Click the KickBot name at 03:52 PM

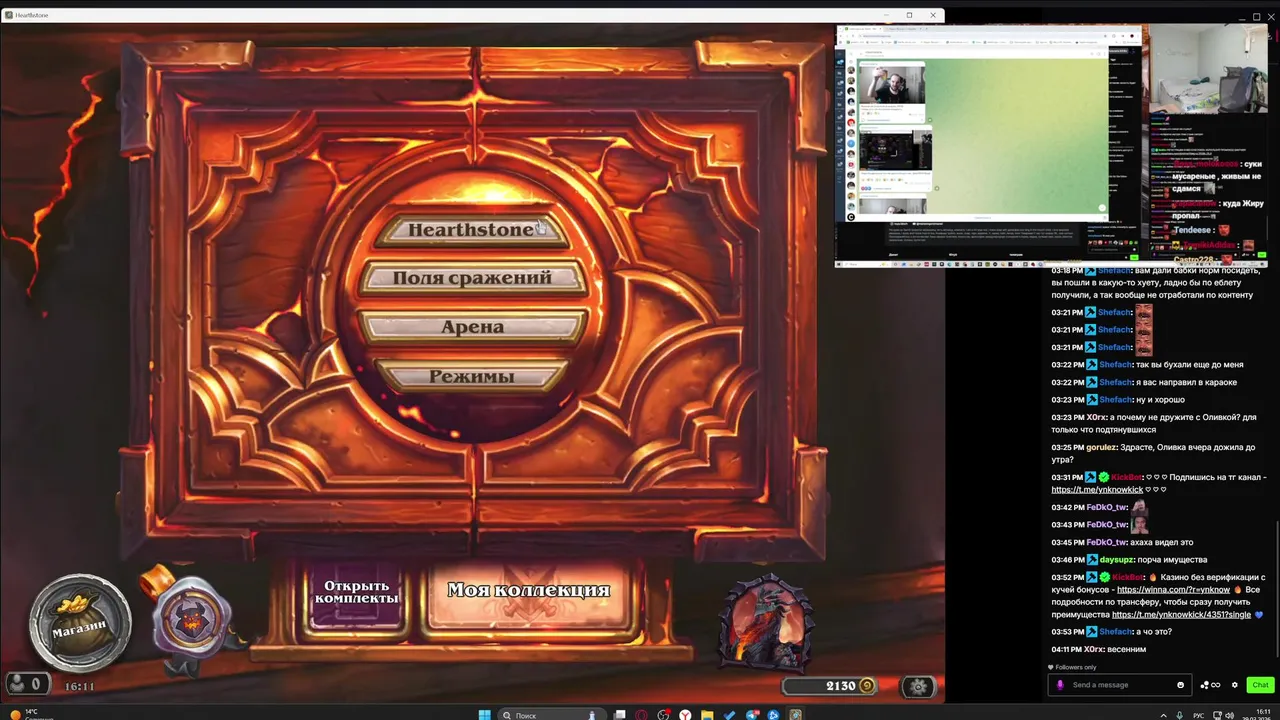click(x=1126, y=577)
